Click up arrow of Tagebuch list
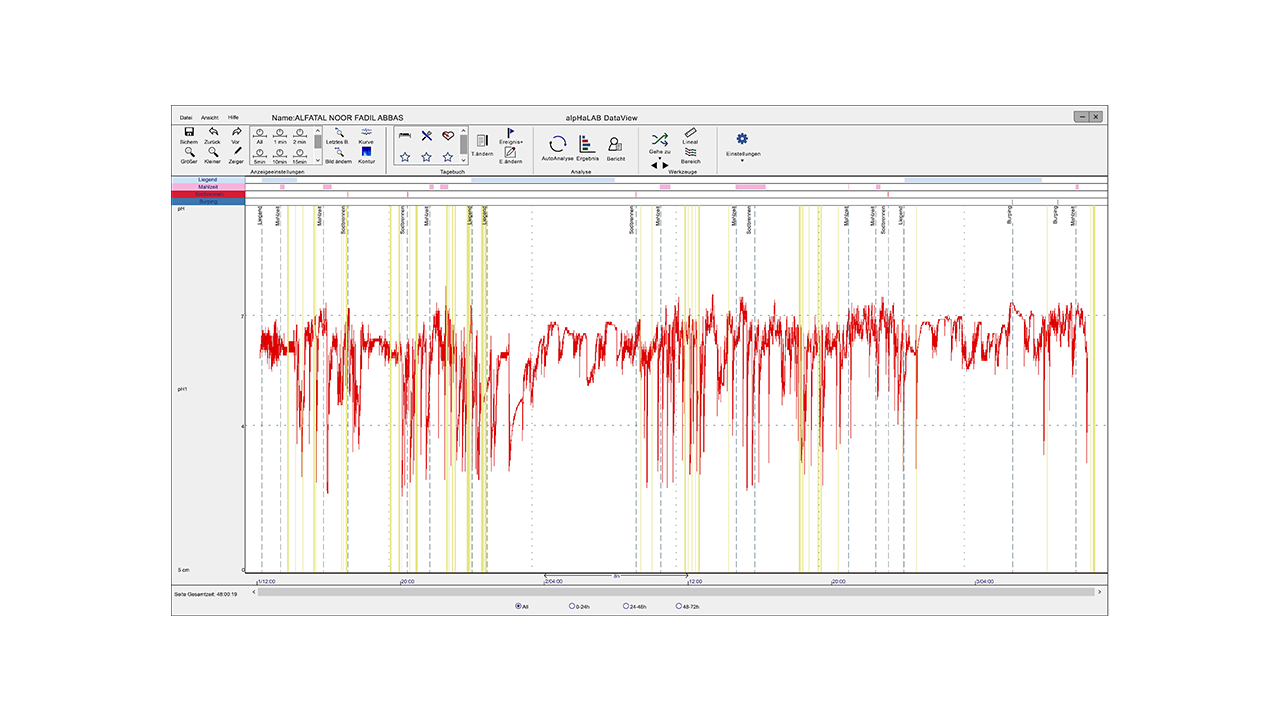 [x=464, y=130]
